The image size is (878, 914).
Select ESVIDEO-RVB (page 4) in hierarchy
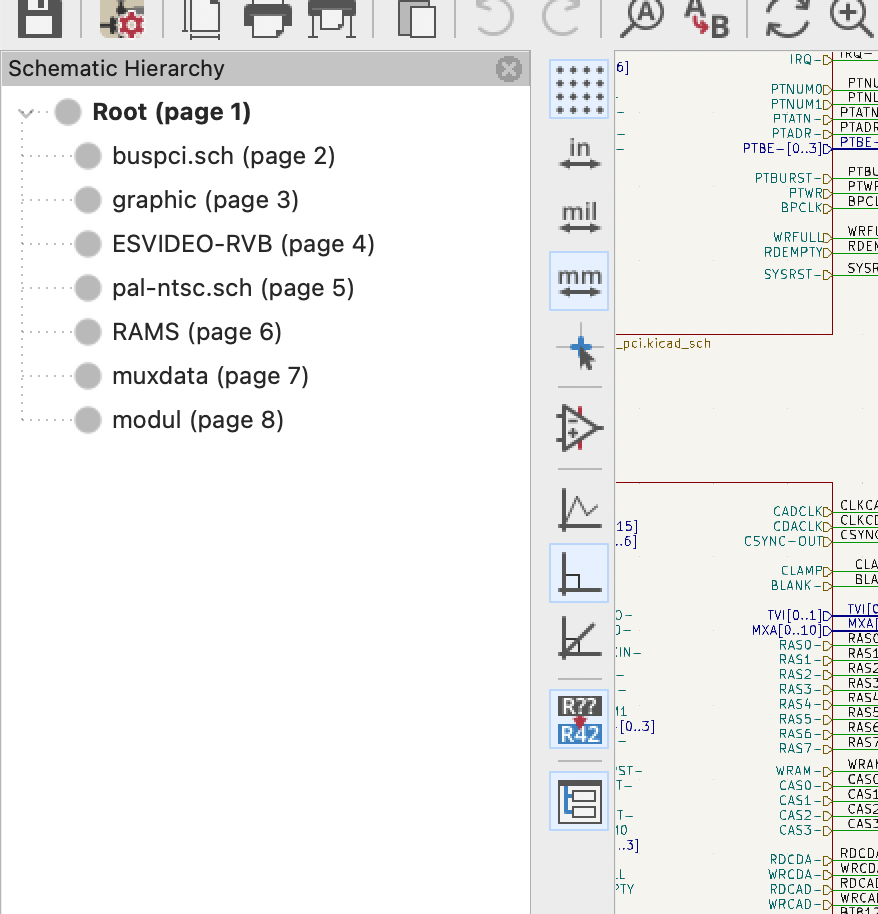click(x=243, y=244)
